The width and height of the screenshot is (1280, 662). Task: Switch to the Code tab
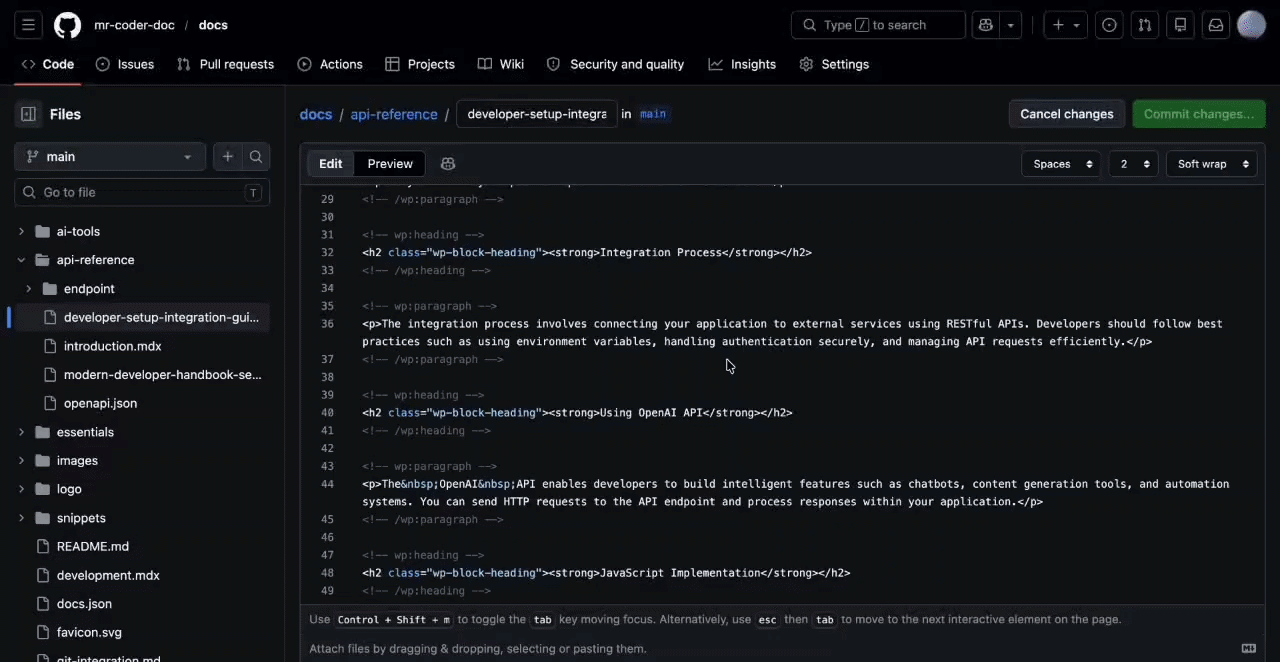point(48,64)
